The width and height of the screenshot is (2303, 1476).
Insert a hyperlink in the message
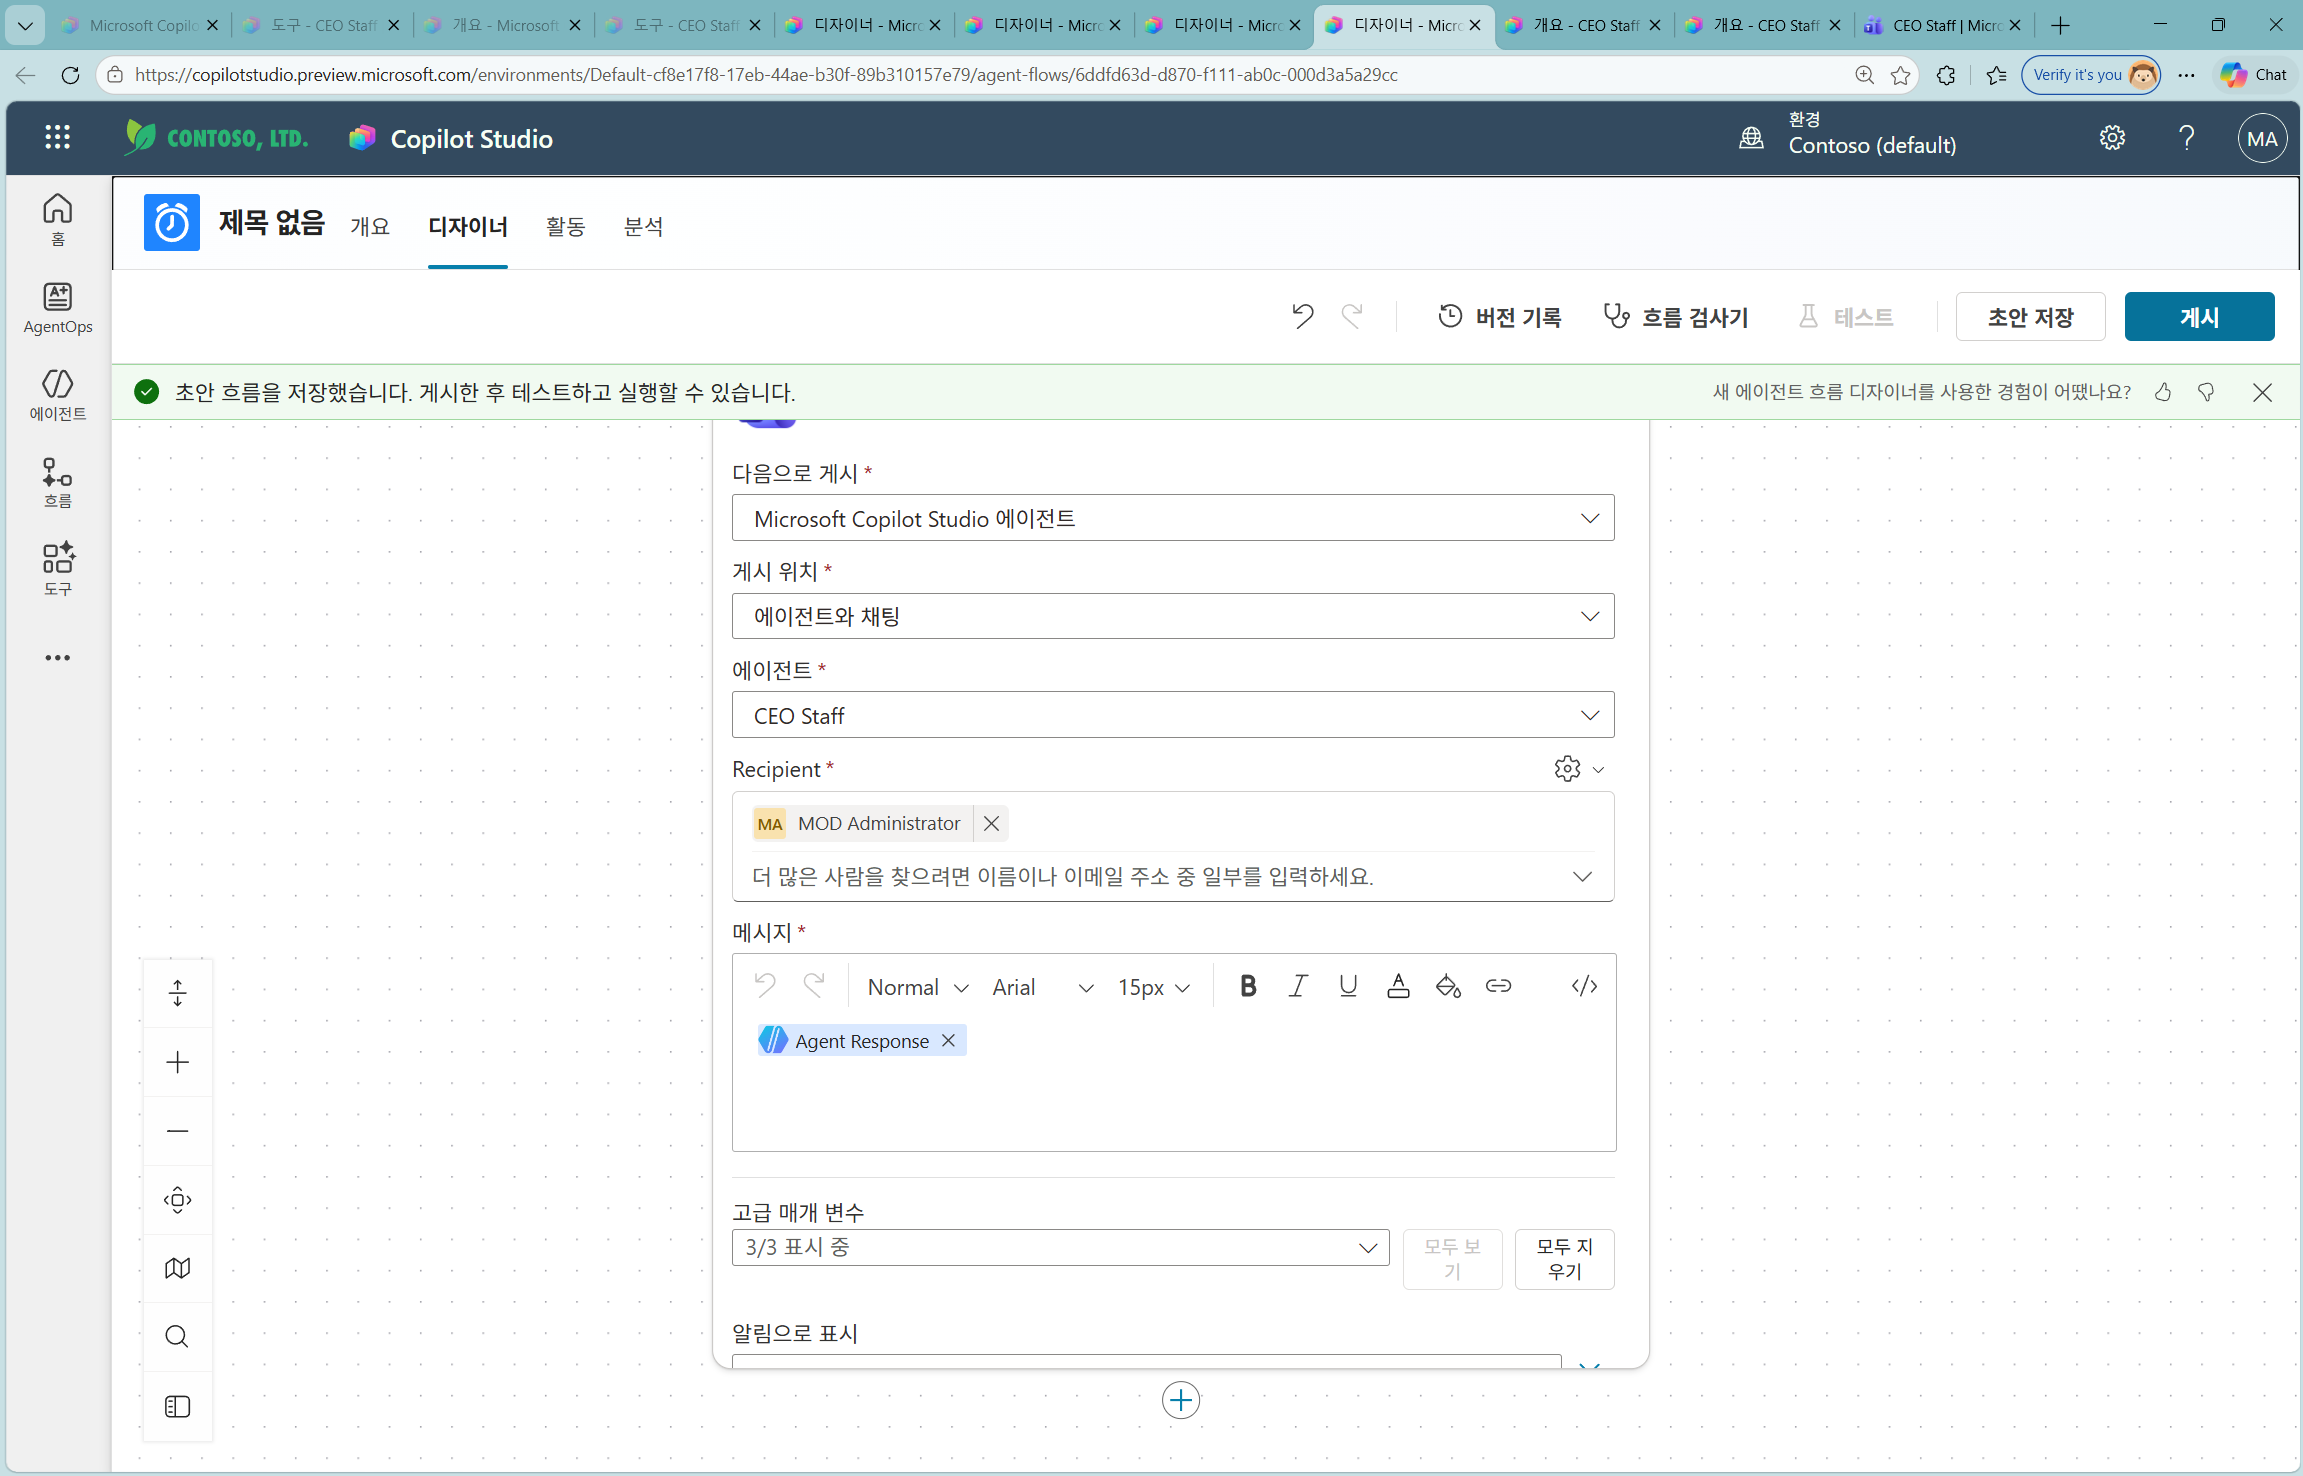pos(1498,986)
